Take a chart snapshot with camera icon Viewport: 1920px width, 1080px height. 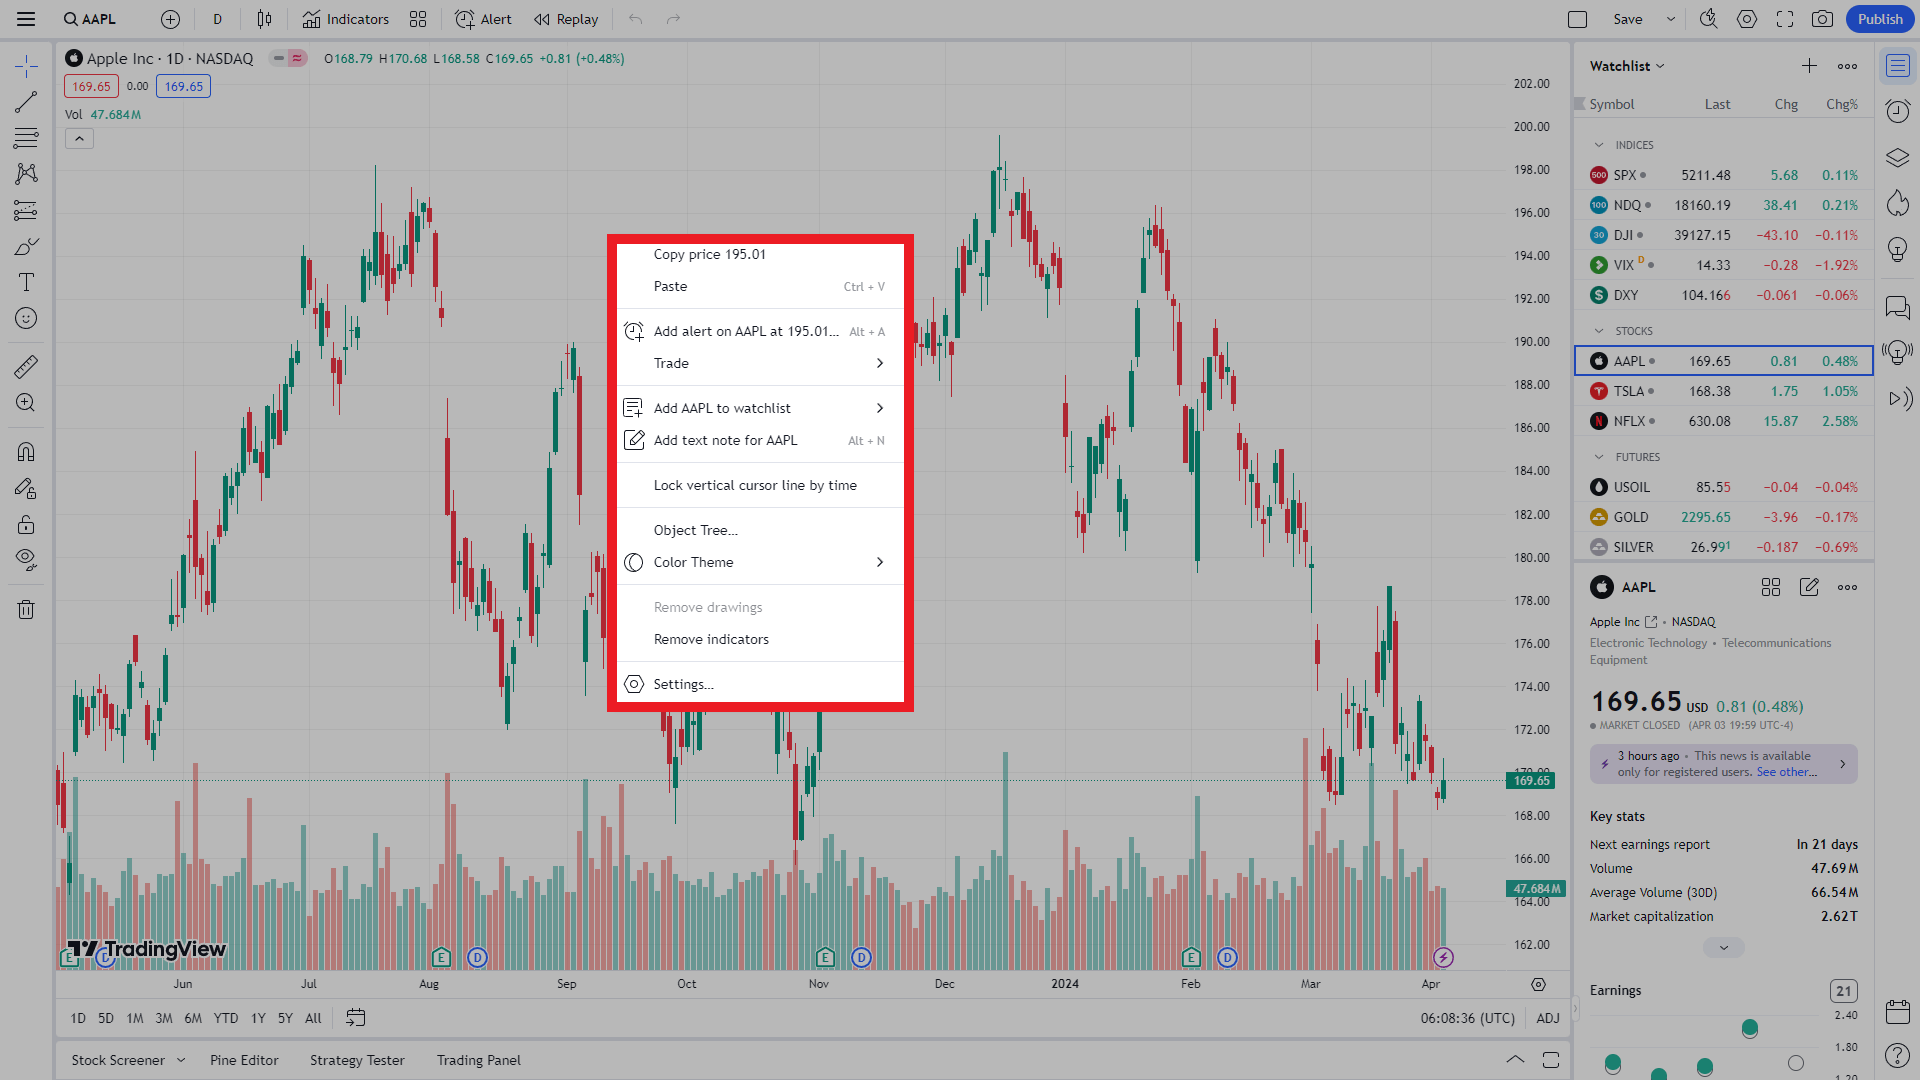click(1822, 19)
